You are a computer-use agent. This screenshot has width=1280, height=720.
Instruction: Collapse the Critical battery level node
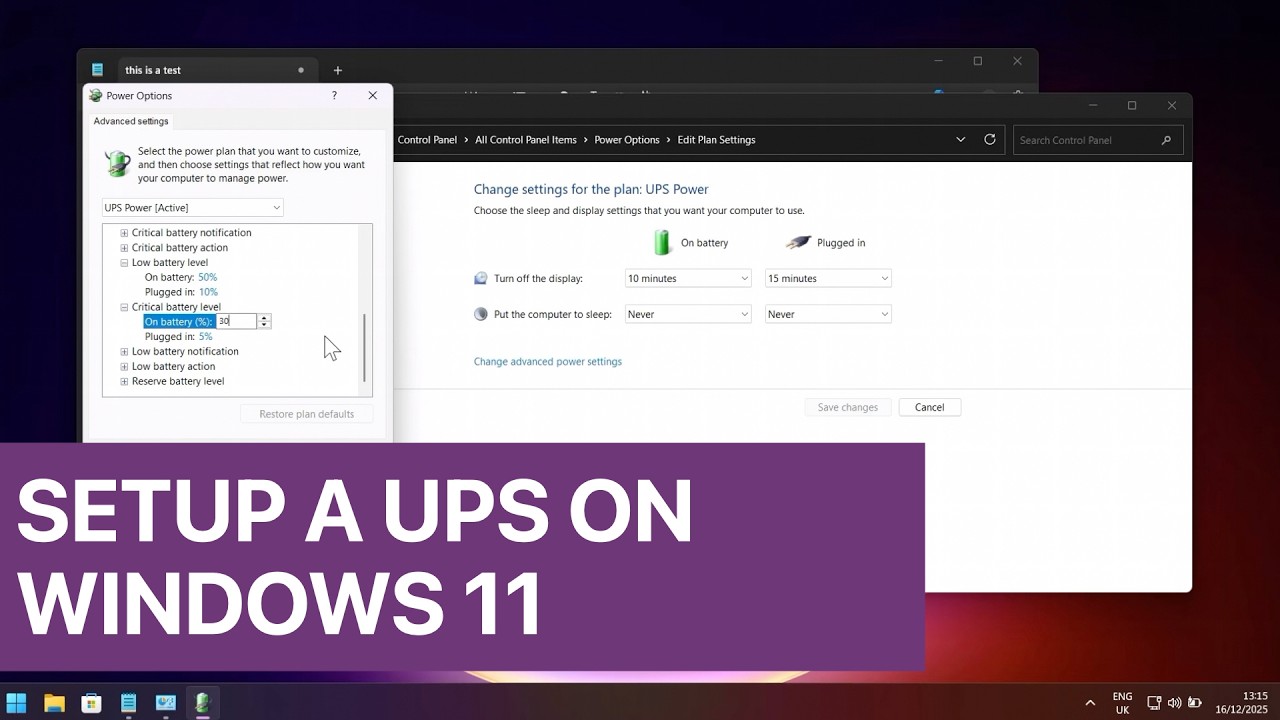(124, 307)
